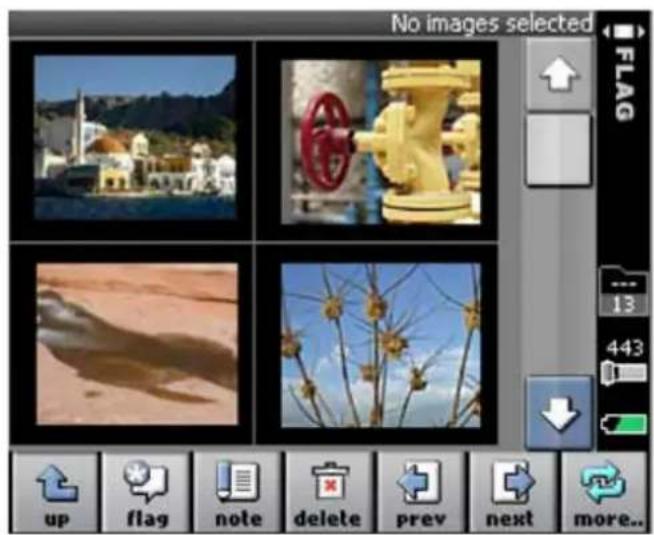Flag the selected image

(147, 493)
